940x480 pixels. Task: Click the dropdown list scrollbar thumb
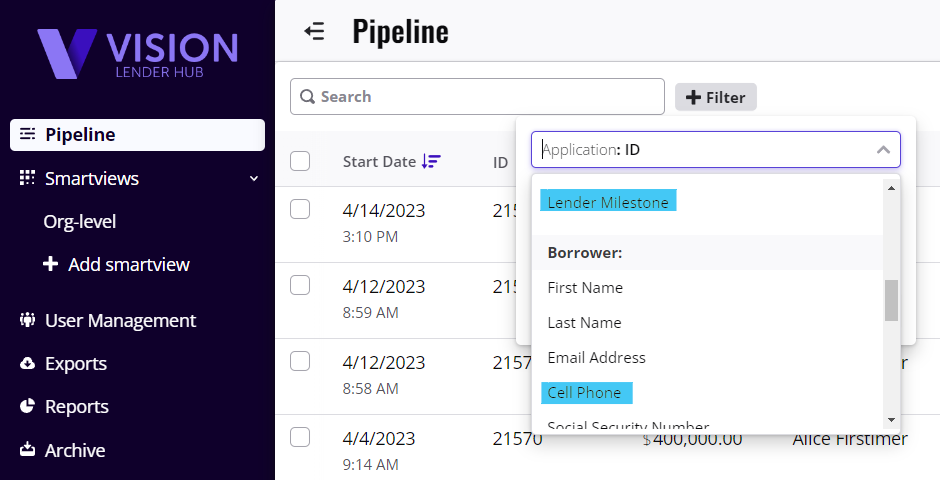click(x=891, y=300)
